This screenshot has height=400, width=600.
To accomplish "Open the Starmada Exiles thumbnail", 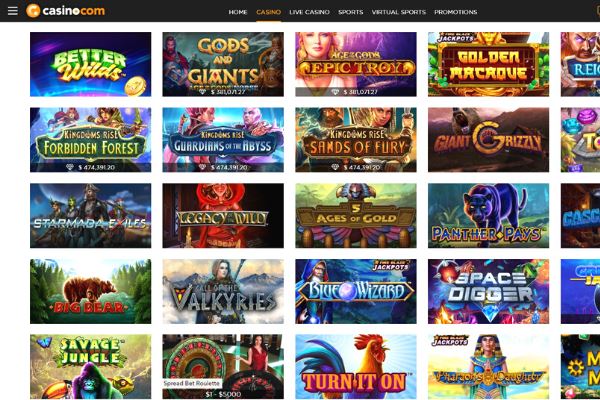I will coord(90,216).
